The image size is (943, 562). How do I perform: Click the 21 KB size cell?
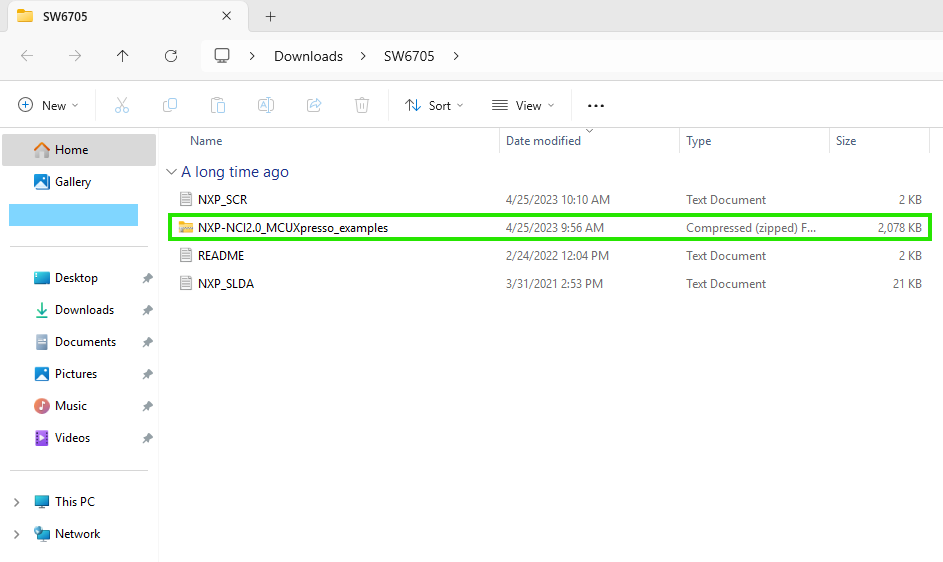tap(907, 283)
